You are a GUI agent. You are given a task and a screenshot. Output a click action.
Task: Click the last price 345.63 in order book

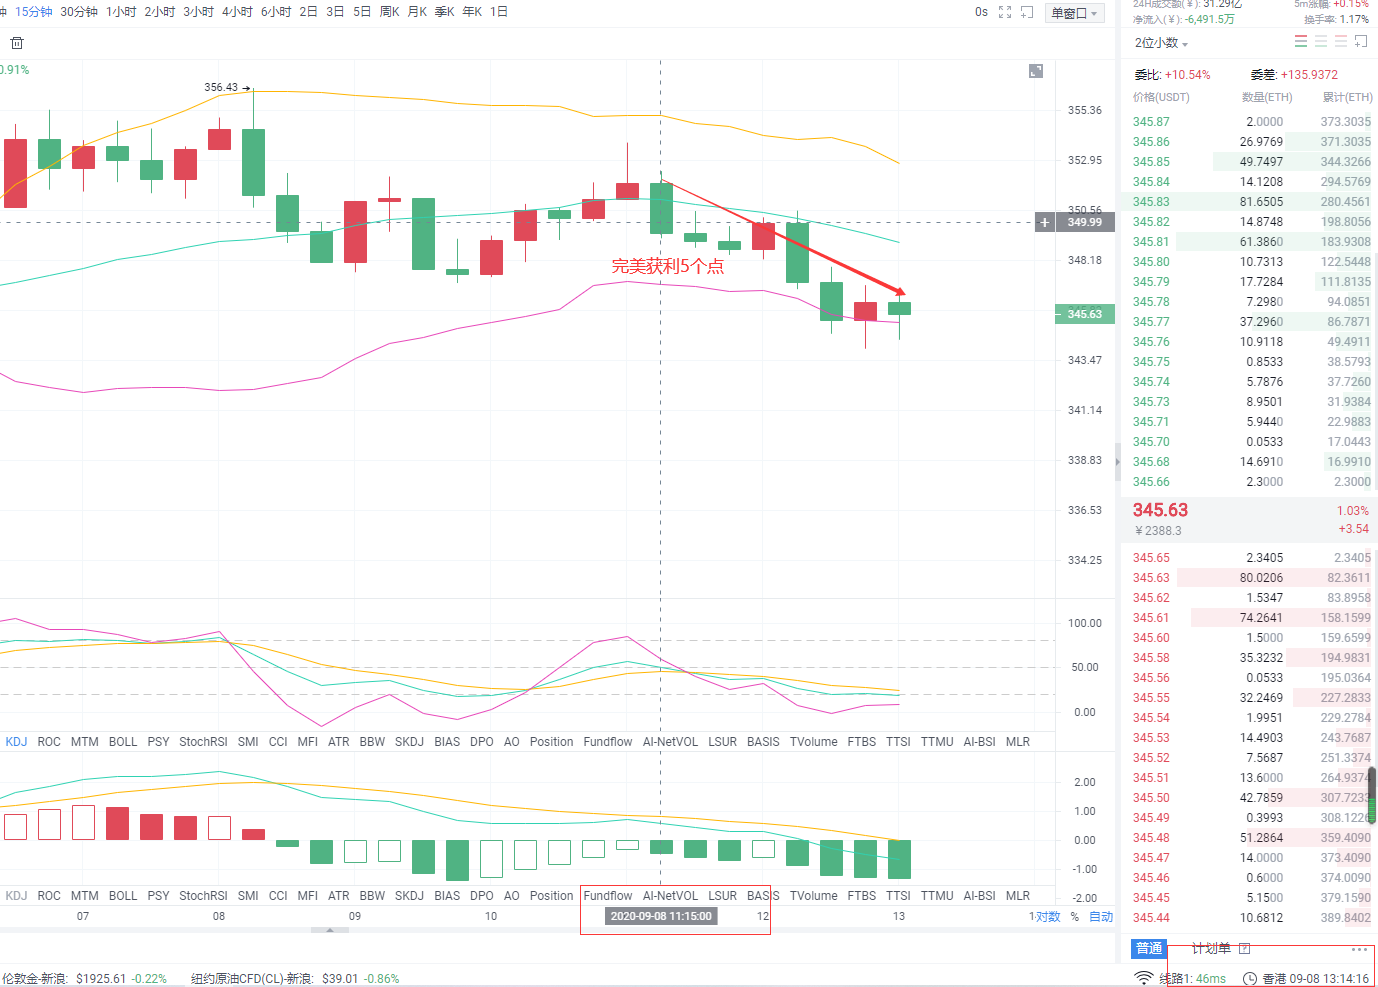pos(1160,510)
